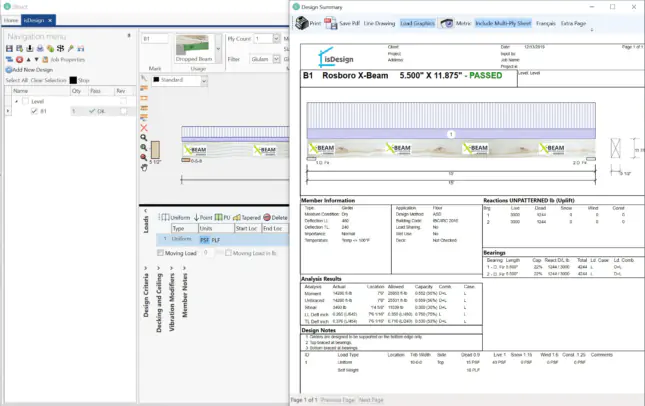The width and height of the screenshot is (645, 406).
Task: Click Select All in Navigation menu
Action: [x=16, y=80]
